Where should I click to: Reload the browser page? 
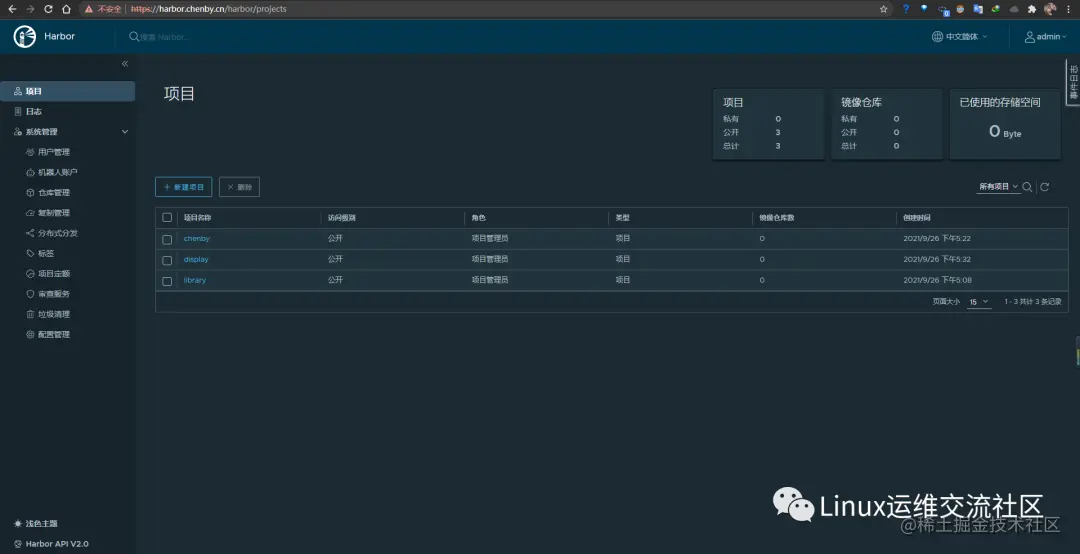click(48, 9)
